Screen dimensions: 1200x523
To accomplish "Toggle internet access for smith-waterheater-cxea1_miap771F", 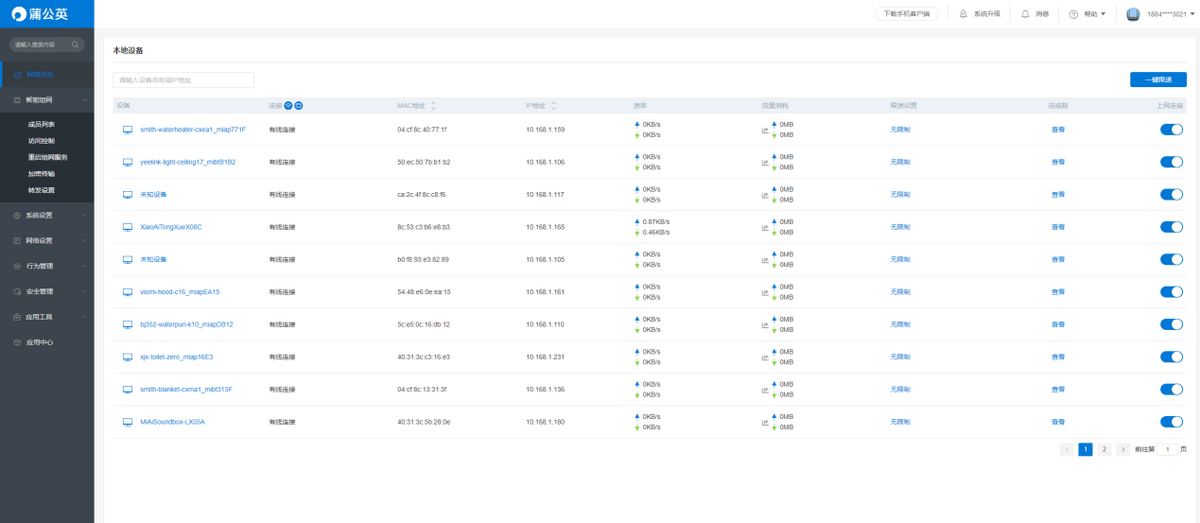I will (1171, 130).
